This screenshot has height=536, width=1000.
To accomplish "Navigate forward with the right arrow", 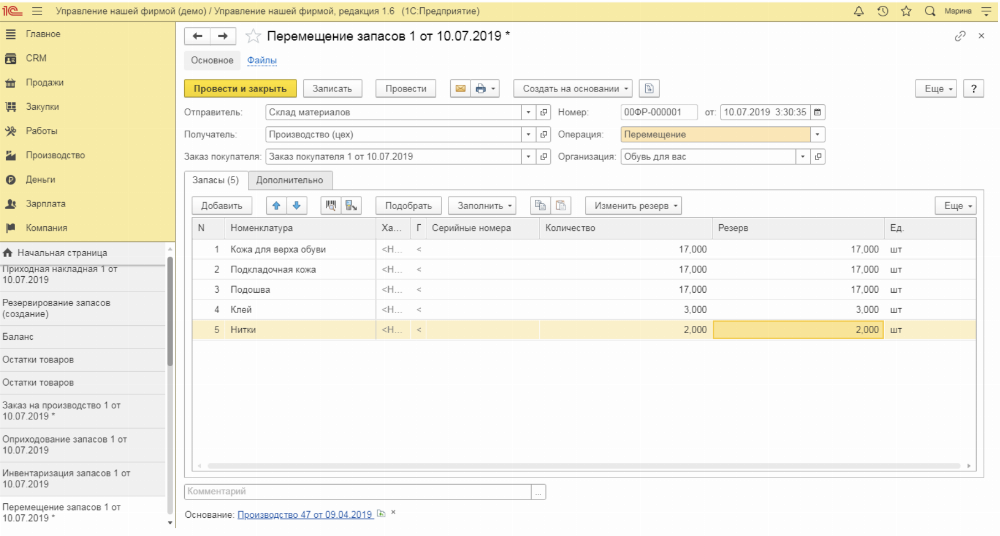I will pos(223,36).
